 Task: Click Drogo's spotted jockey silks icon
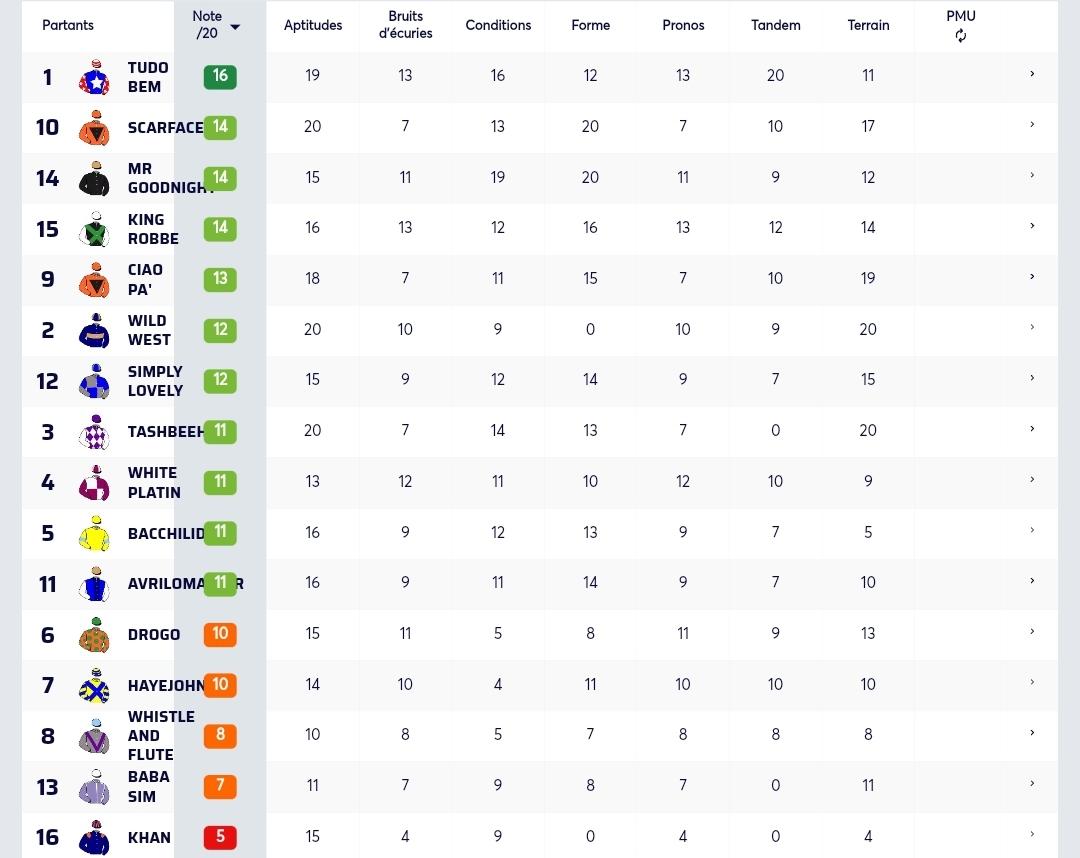click(x=94, y=635)
